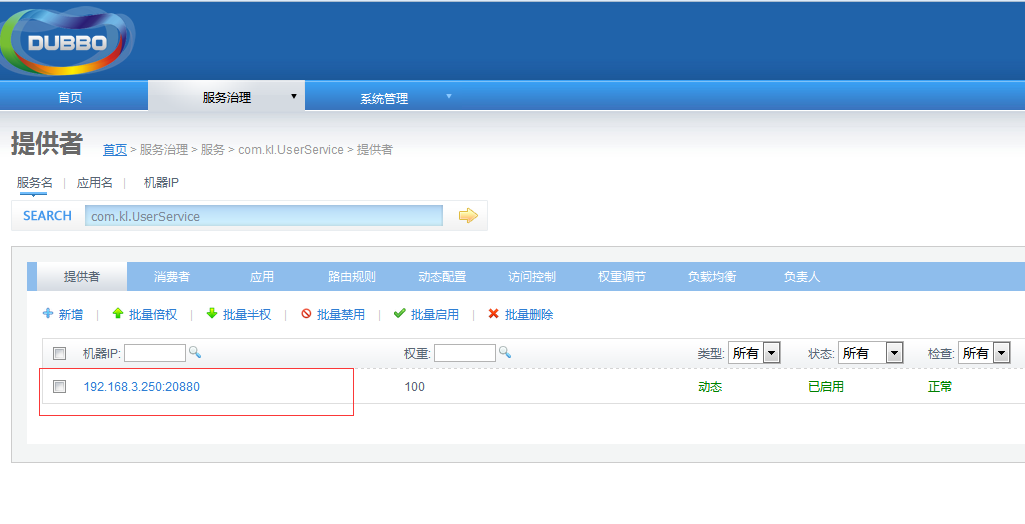Click the magnifier beside 机器IP filter

(x=195, y=352)
